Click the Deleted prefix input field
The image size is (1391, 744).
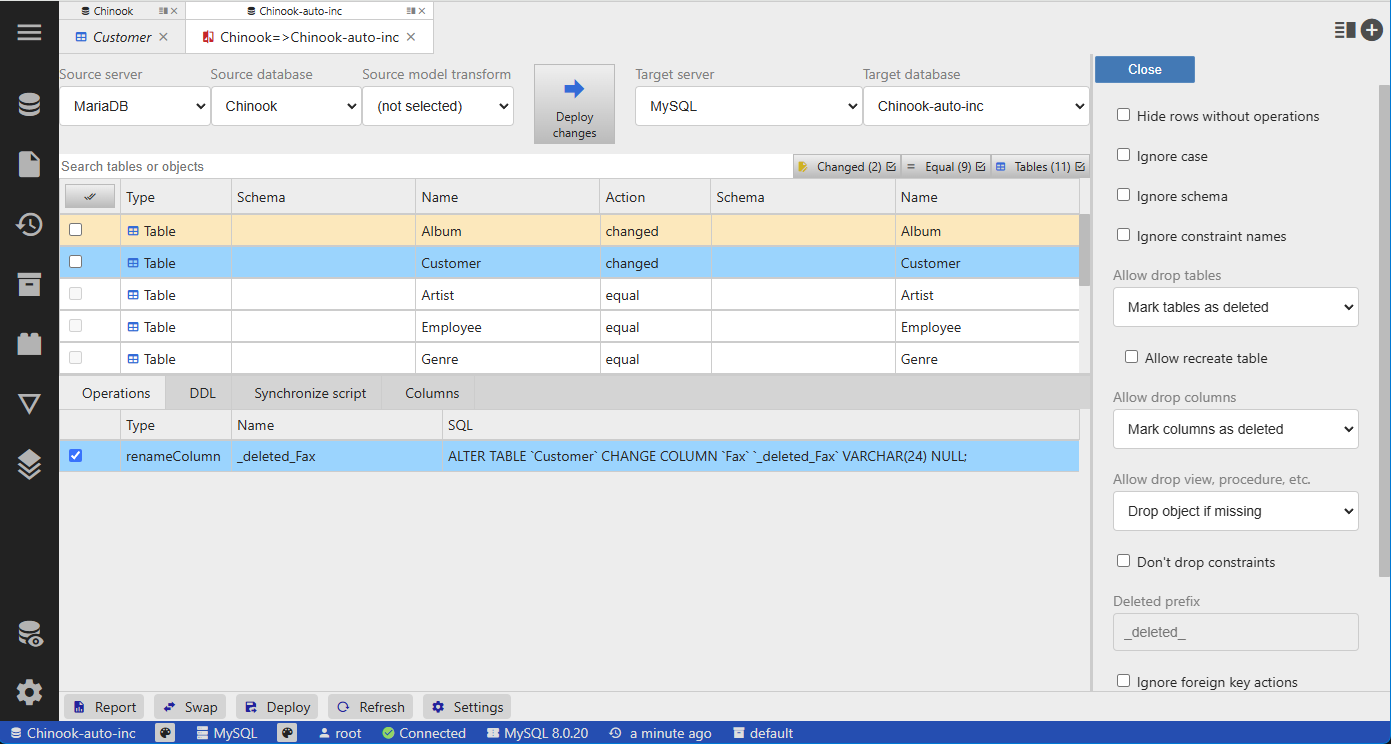pyautogui.click(x=1236, y=632)
